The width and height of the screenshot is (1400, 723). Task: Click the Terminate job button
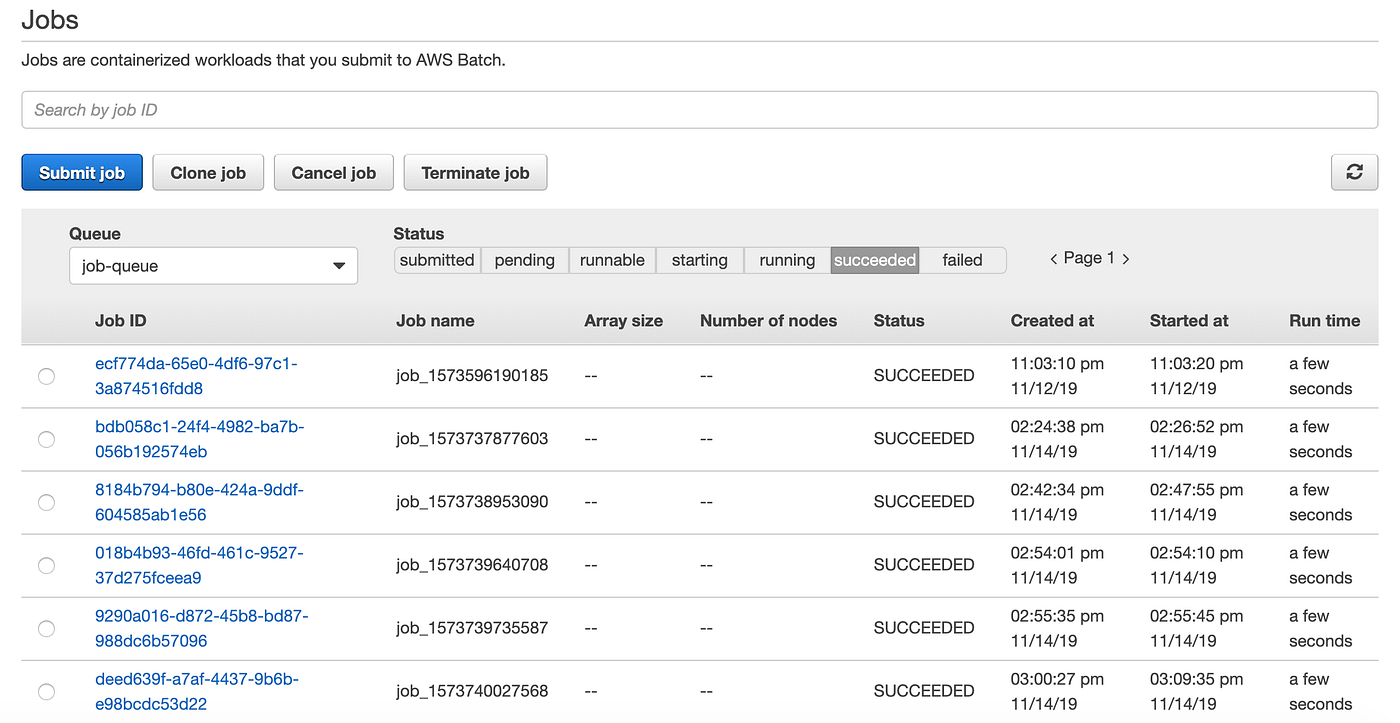(475, 172)
